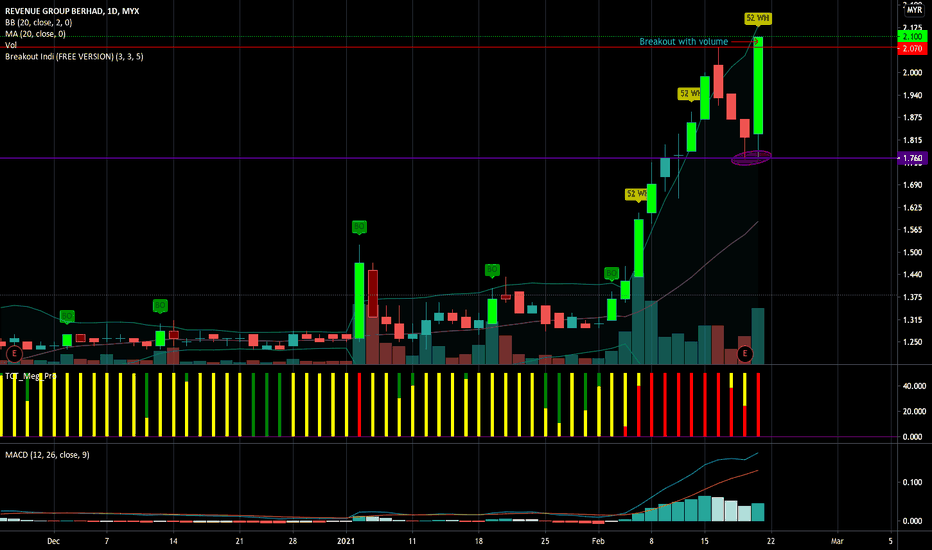
Task: Click the 1.250 price axis value
Action: tap(912, 342)
